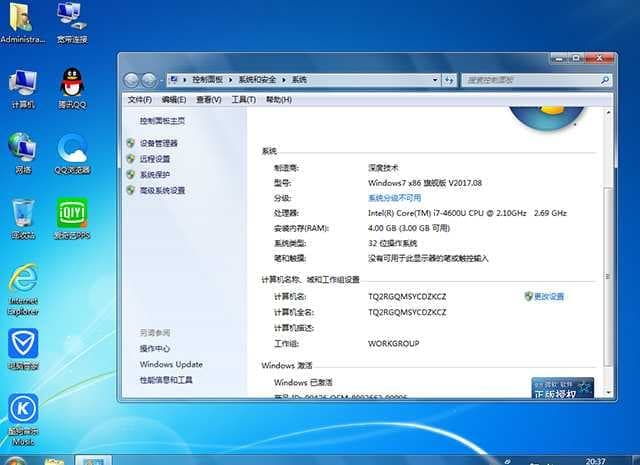Open the folder icon pinned on taskbar

54,461
